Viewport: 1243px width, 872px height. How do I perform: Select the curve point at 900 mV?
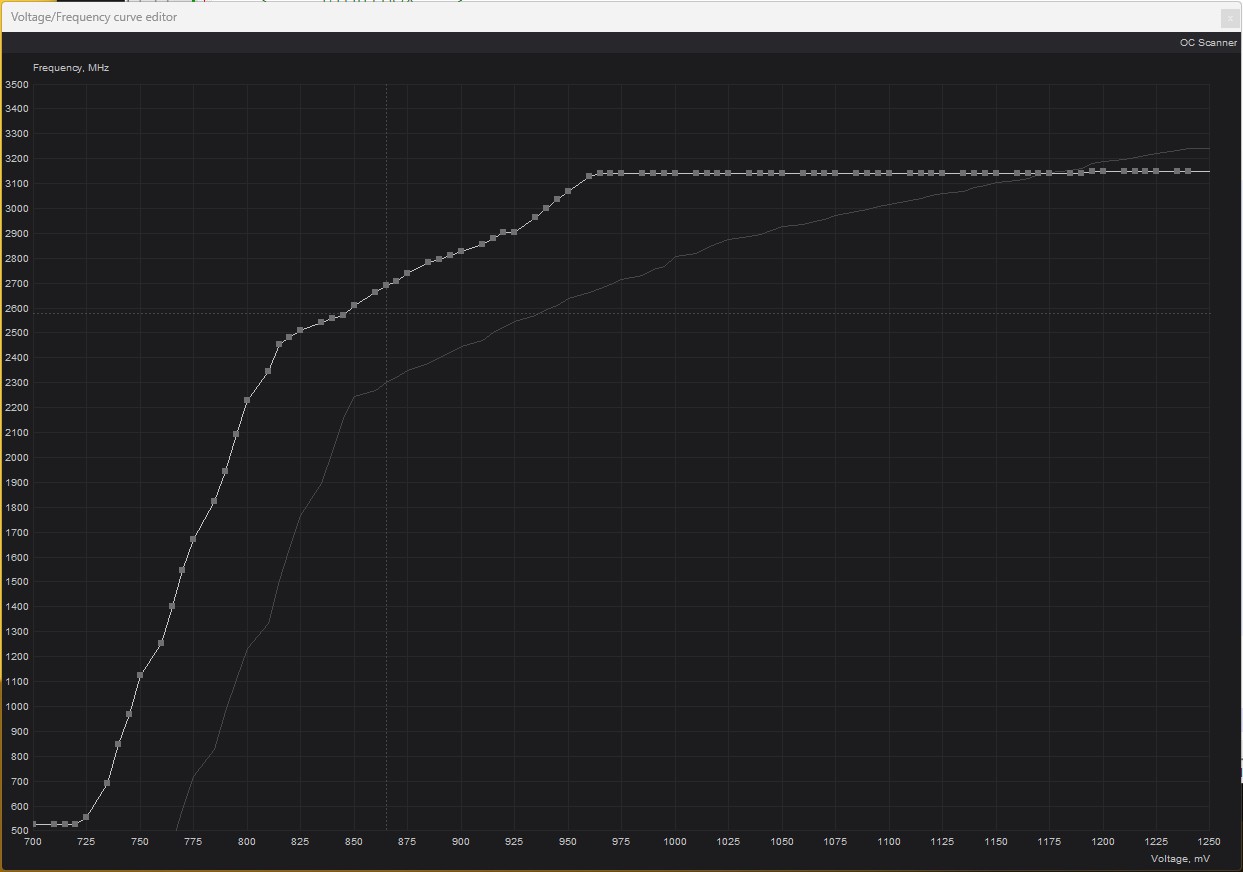coord(462,252)
